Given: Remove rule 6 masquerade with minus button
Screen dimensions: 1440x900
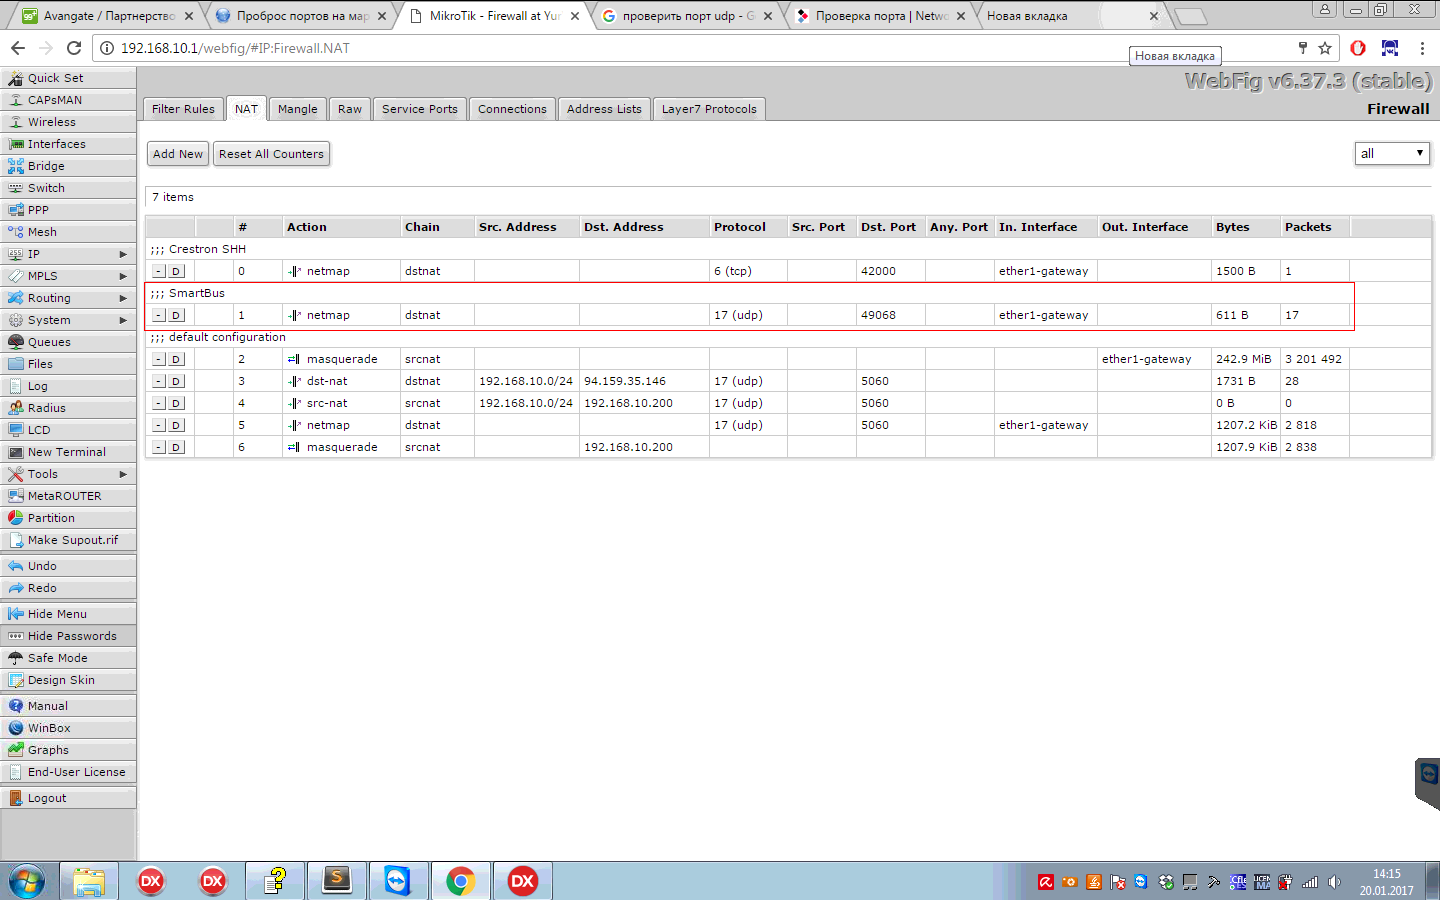Looking at the screenshot, I should click(159, 447).
